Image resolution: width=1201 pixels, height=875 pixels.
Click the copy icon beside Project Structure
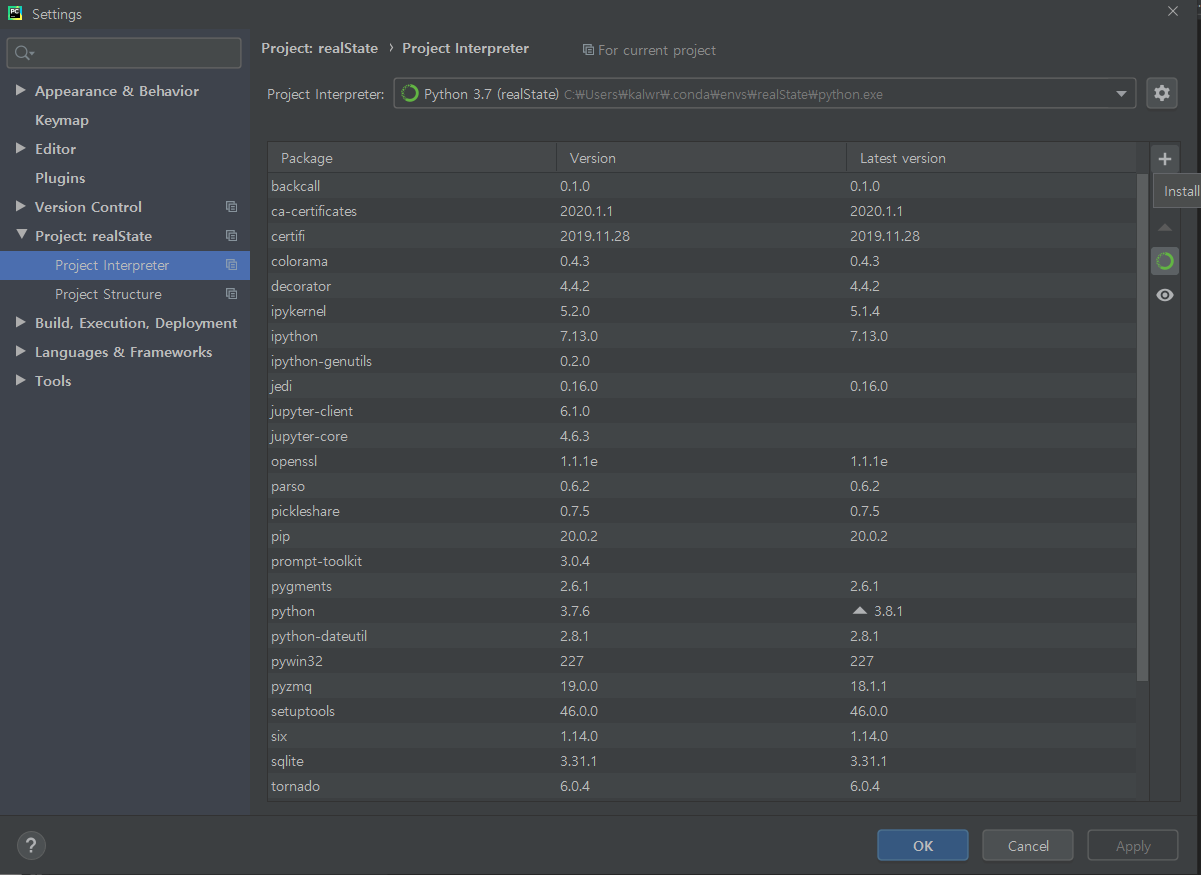point(231,294)
